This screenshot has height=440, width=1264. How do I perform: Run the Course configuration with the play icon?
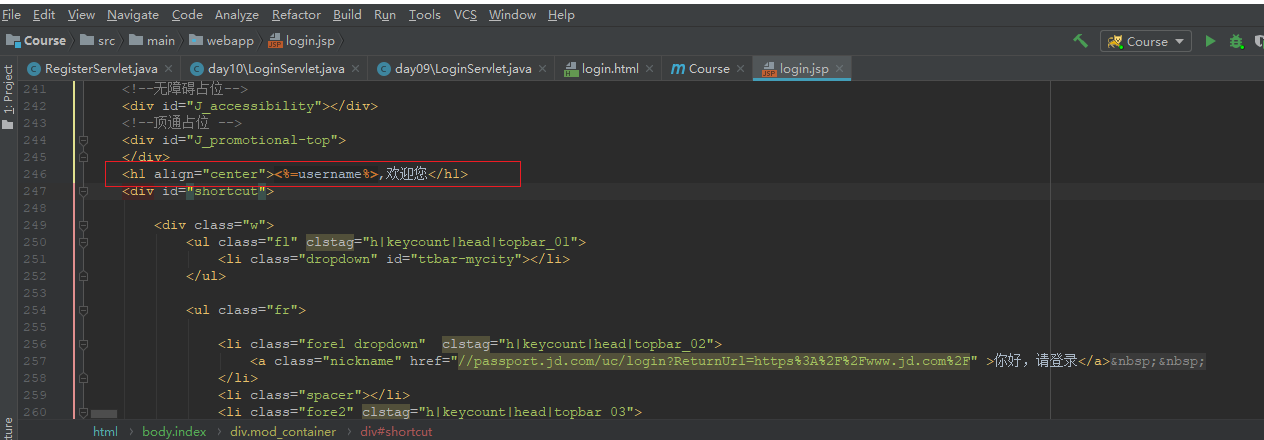coord(1210,41)
